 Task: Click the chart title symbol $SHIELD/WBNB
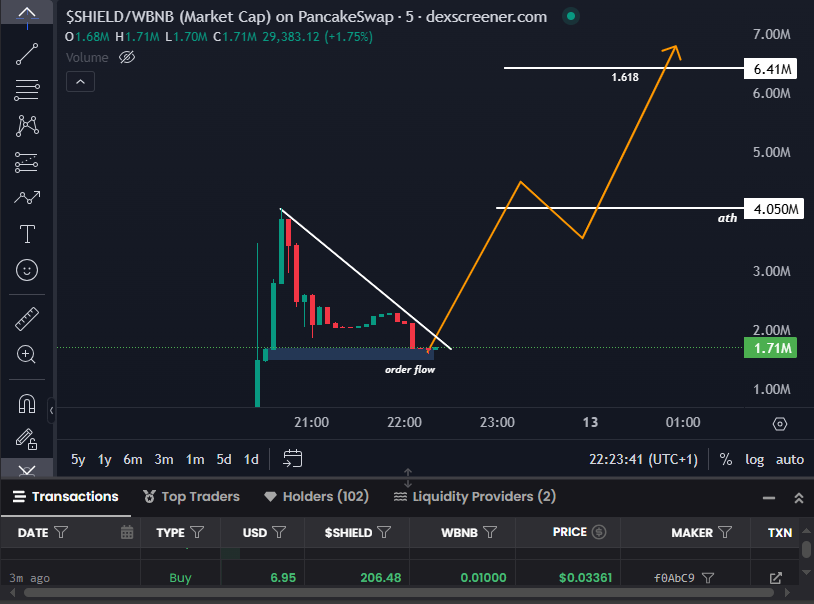point(119,17)
